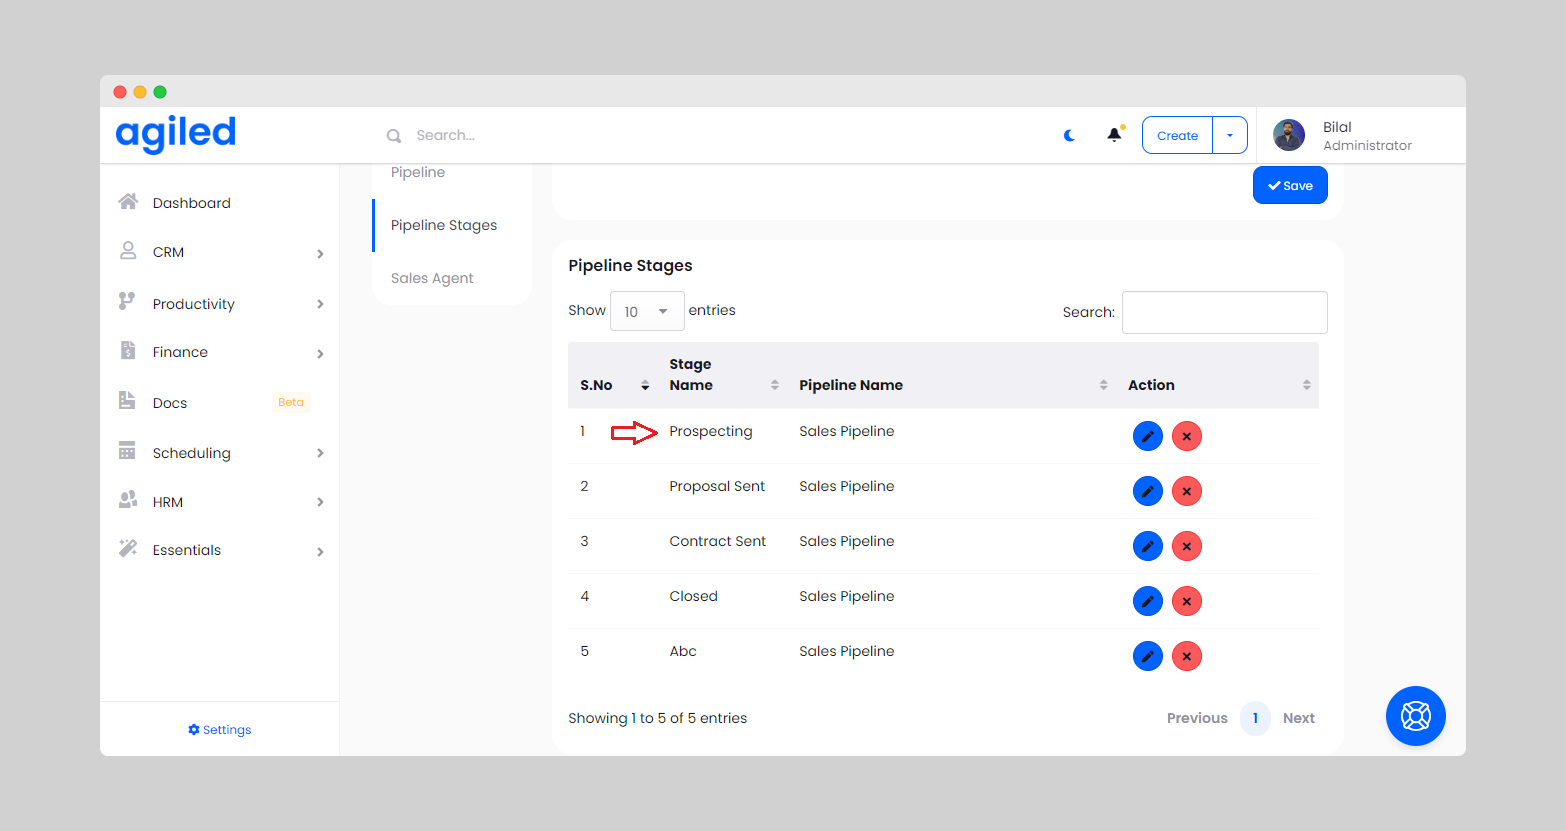
Task: Open the Sales Agent settings tab
Action: click(x=432, y=278)
